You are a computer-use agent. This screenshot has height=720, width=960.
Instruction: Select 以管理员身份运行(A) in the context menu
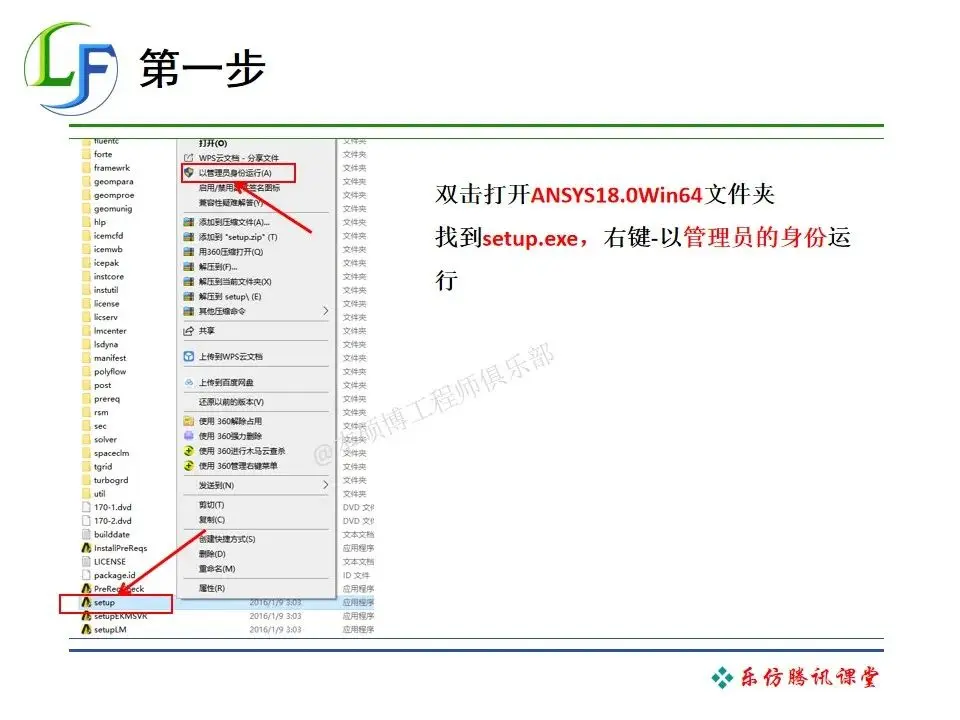point(235,173)
